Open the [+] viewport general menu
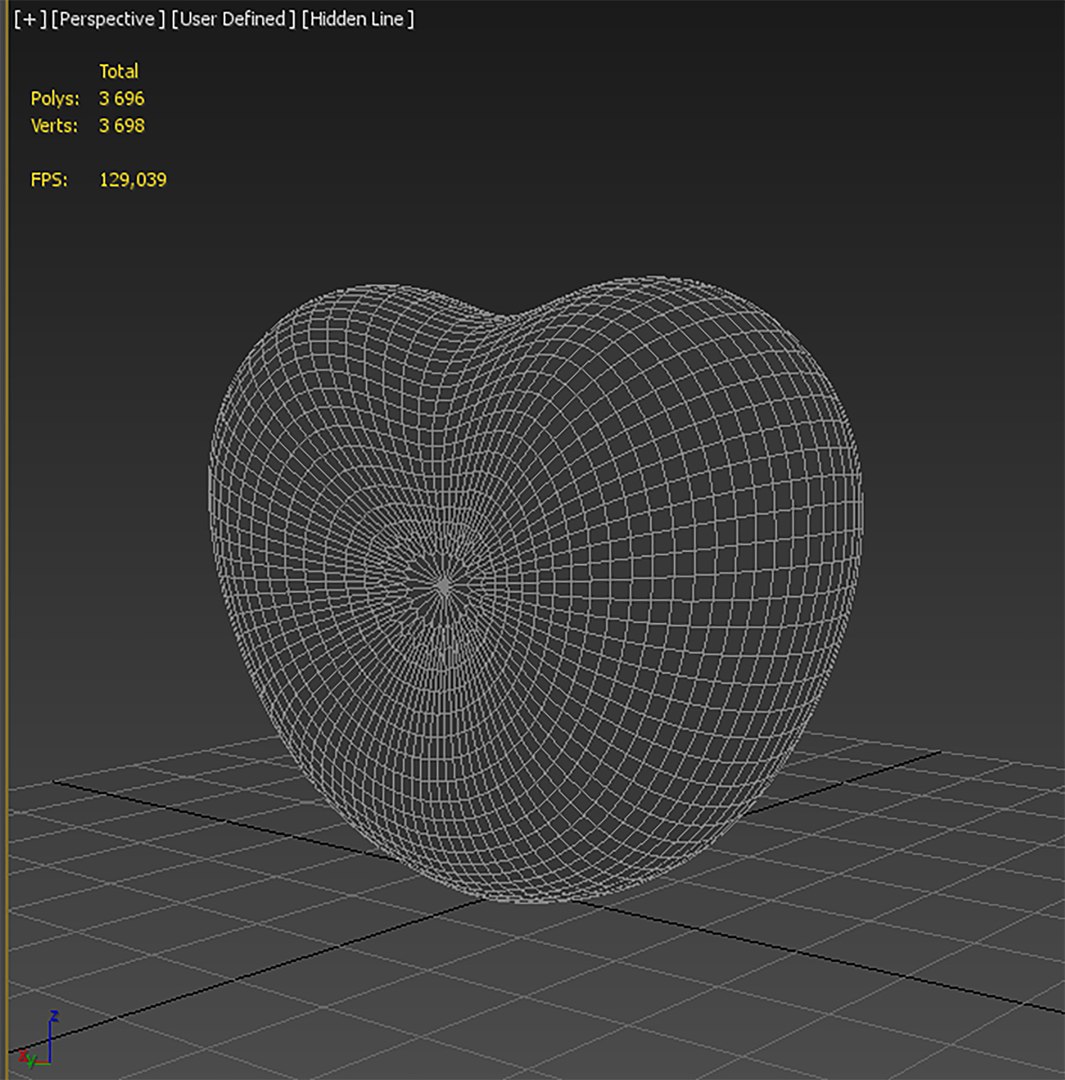Viewport: 1065px width, 1080px height. coord(30,19)
